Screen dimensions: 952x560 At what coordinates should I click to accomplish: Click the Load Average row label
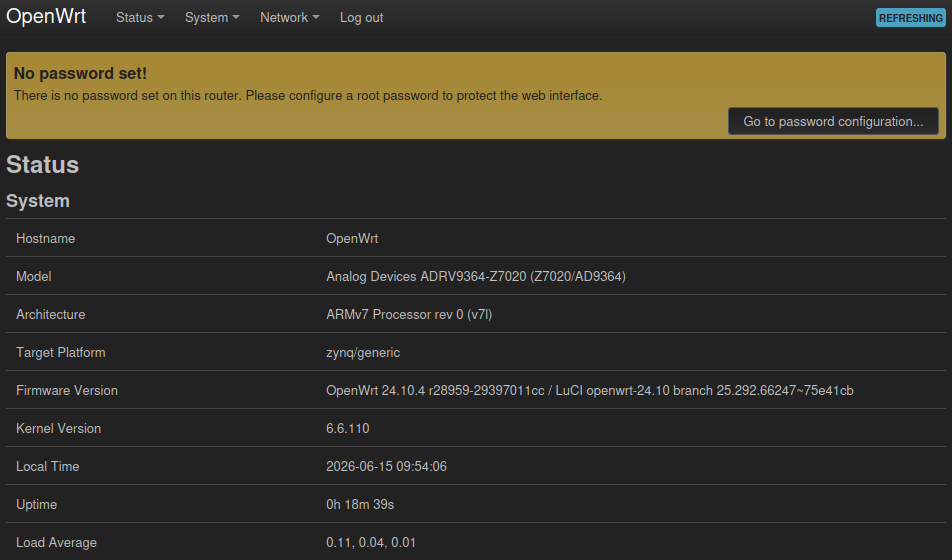(x=56, y=542)
